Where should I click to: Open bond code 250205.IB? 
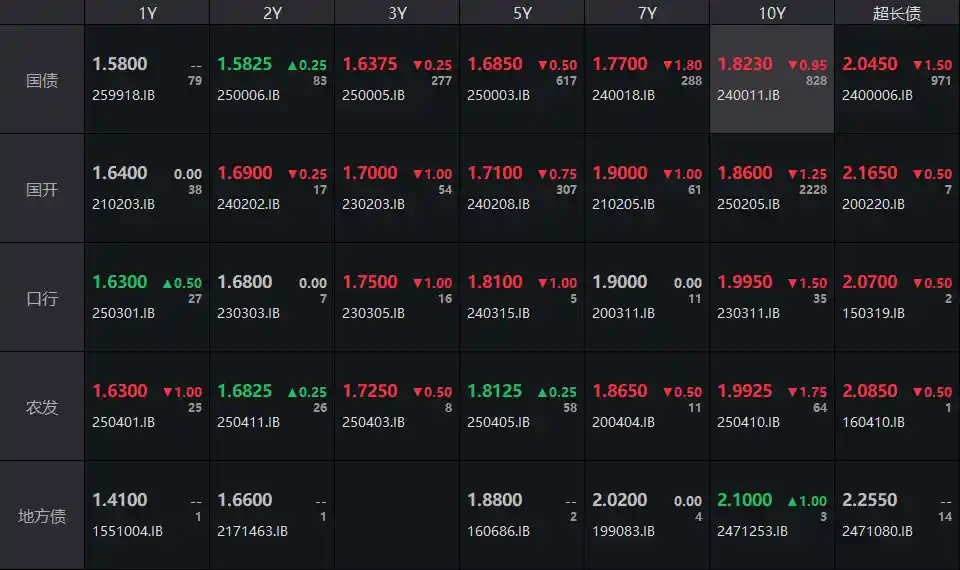point(748,204)
